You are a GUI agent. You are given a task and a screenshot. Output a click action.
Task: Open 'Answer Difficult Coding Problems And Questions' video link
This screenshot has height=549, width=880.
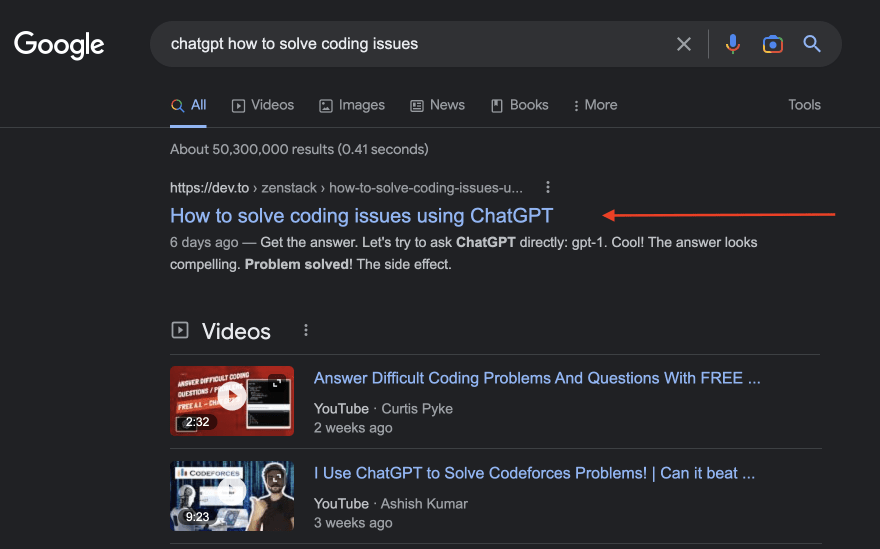point(537,378)
